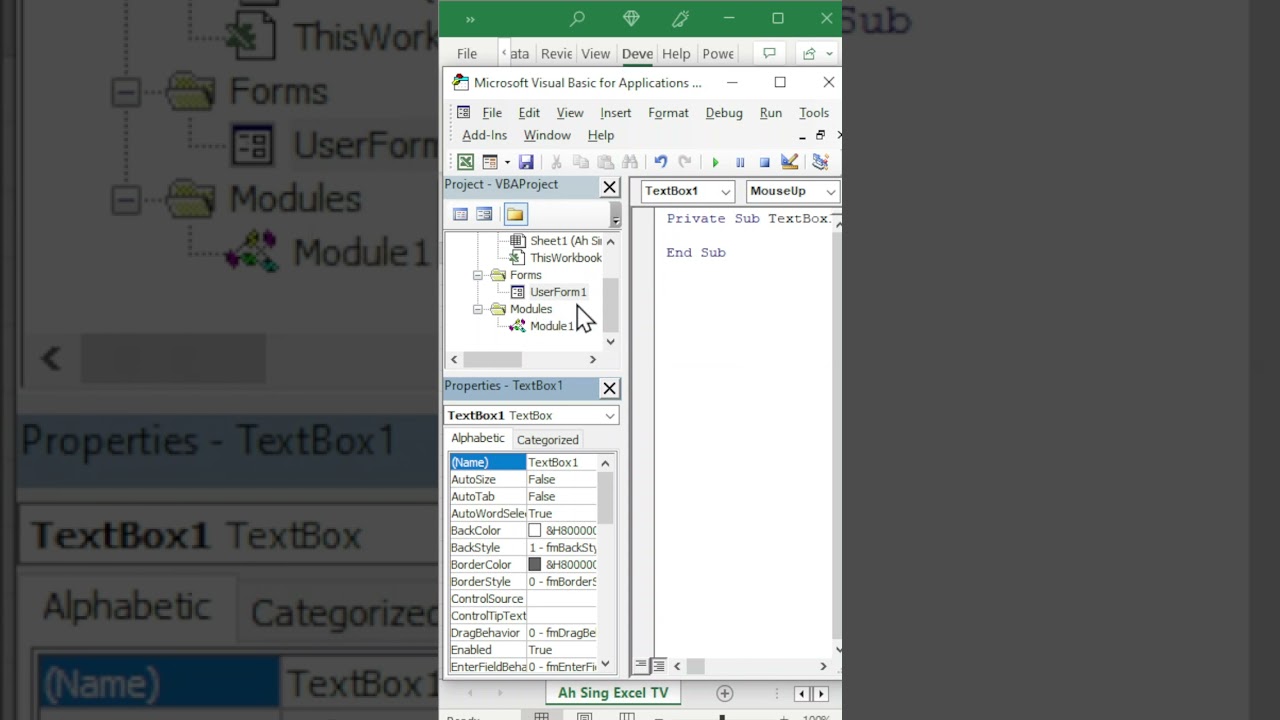Open Project Explorer toolbar icon
The image size is (1280, 720).
coord(820,162)
